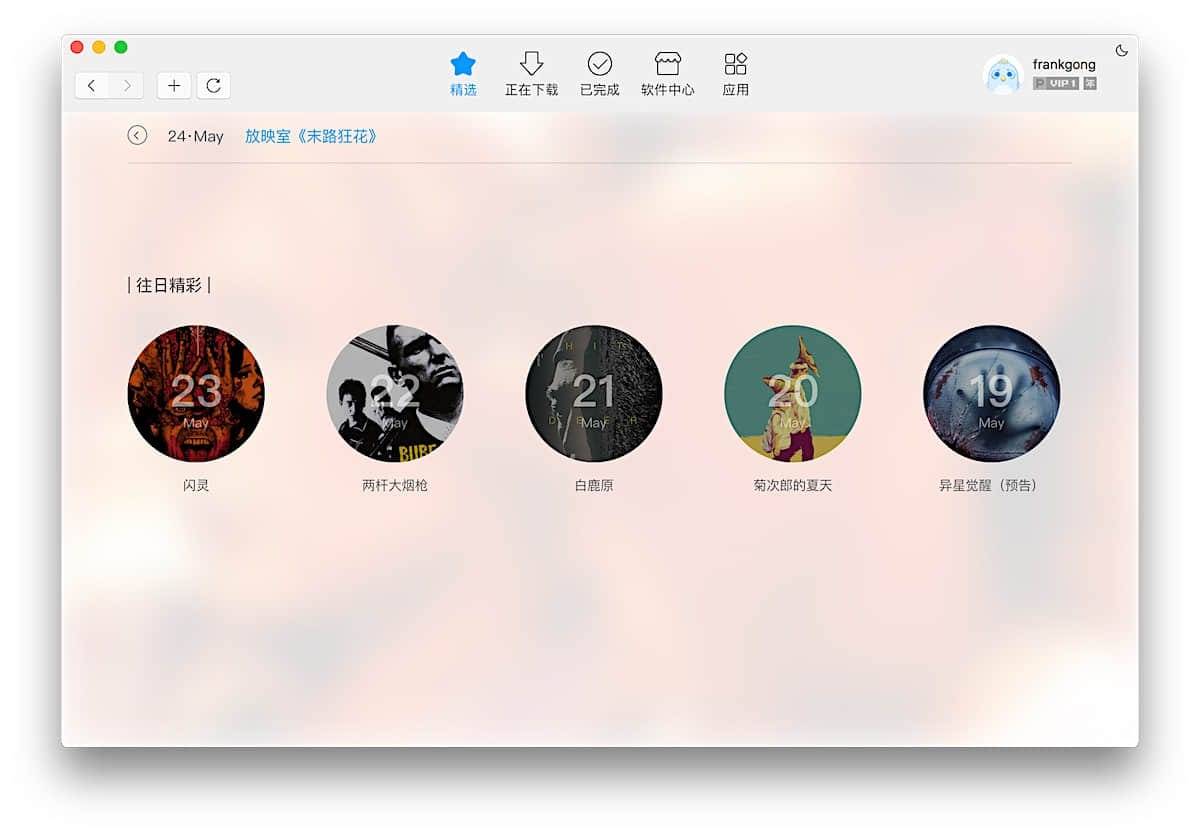This screenshot has width=1200, height=835.
Task: Add a new download task with plus button
Action: click(174, 86)
